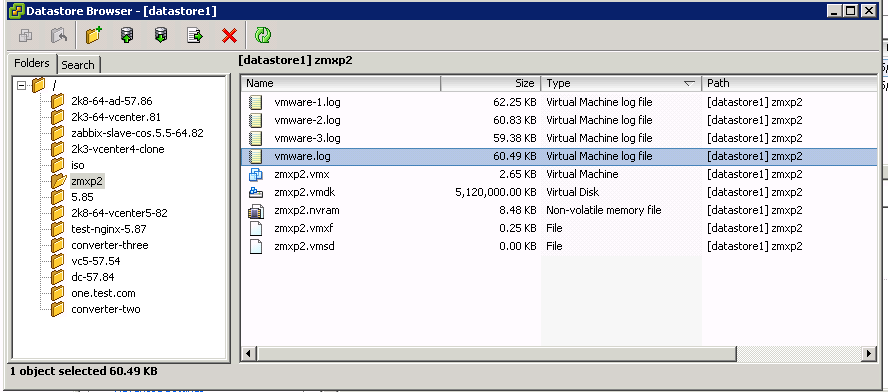Click the Move file toolbar icon
Viewport: 888px width, 392px height.
click(x=195, y=36)
